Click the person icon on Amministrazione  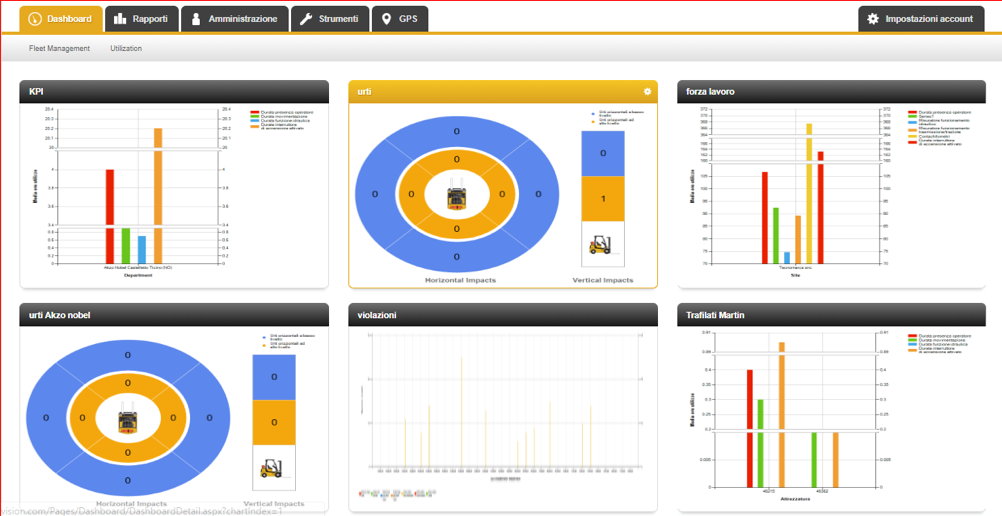point(196,19)
